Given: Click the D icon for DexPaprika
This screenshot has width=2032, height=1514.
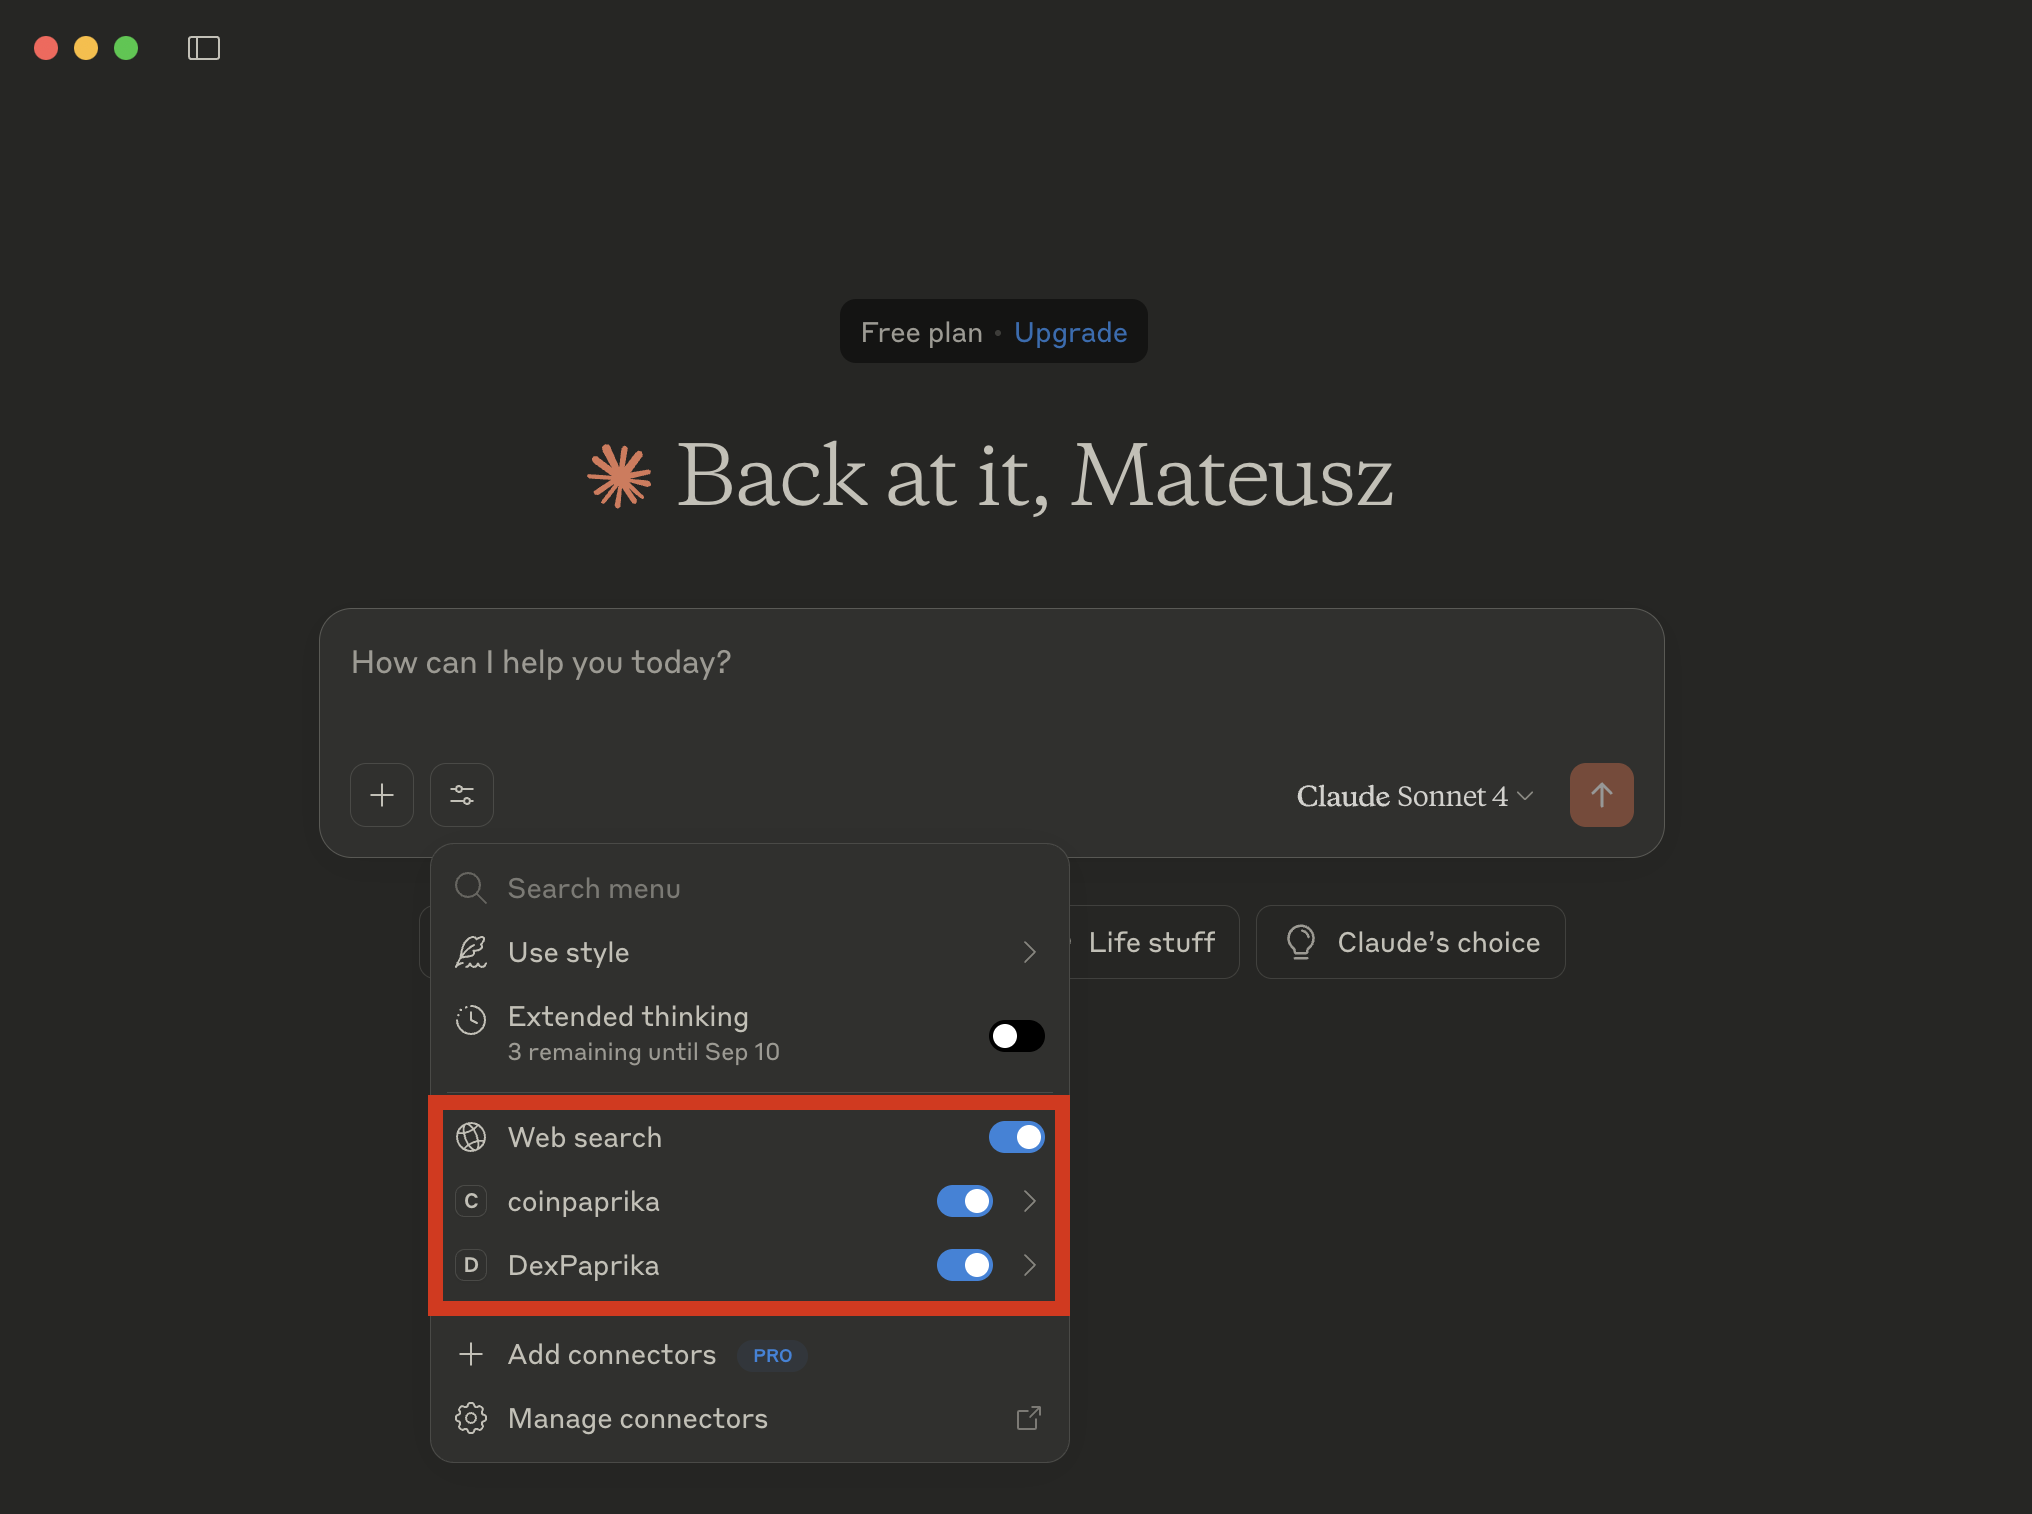Looking at the screenshot, I should click(471, 1265).
